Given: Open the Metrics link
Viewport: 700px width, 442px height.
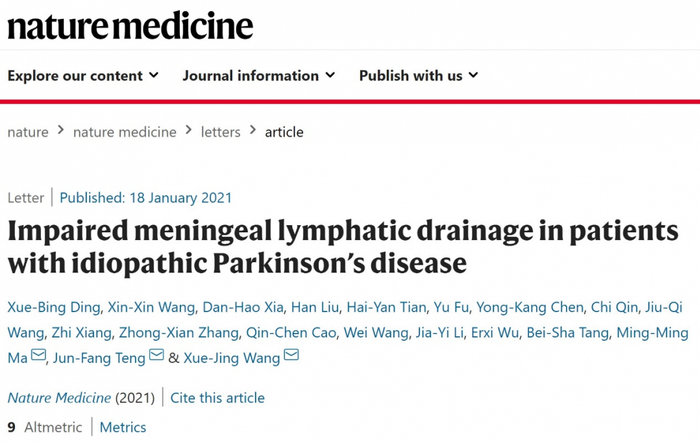Looking at the screenshot, I should point(122,427).
